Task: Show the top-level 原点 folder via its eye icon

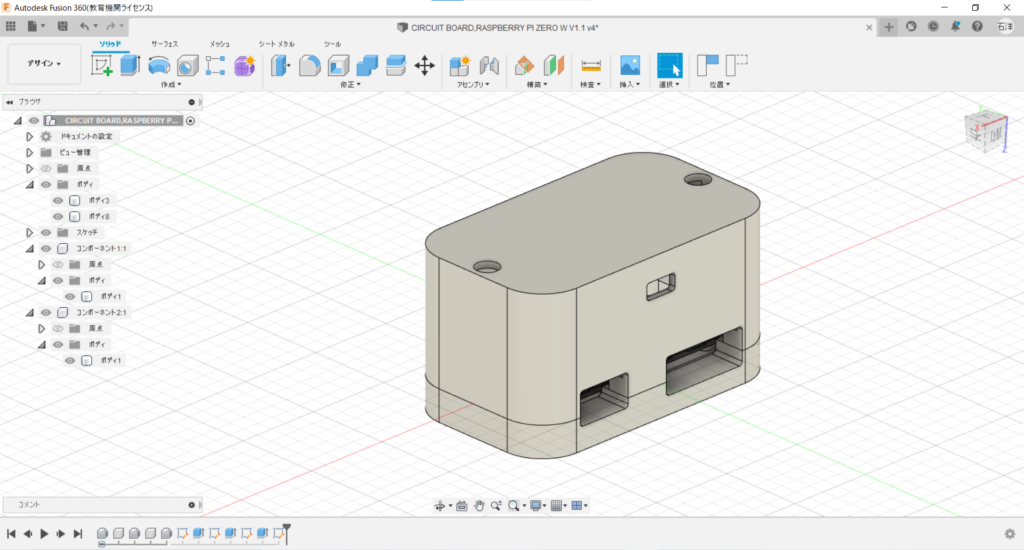Action: click(46, 169)
